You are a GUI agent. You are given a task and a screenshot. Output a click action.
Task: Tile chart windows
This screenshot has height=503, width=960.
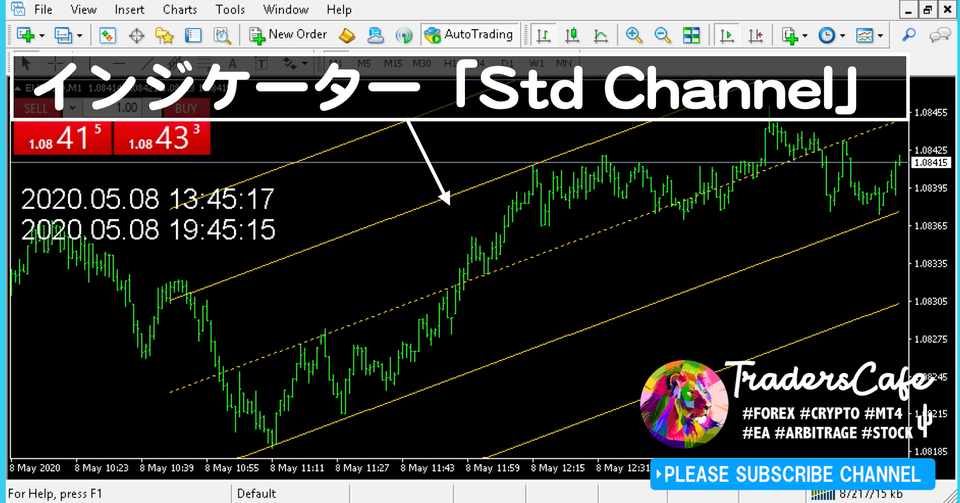[x=691, y=35]
